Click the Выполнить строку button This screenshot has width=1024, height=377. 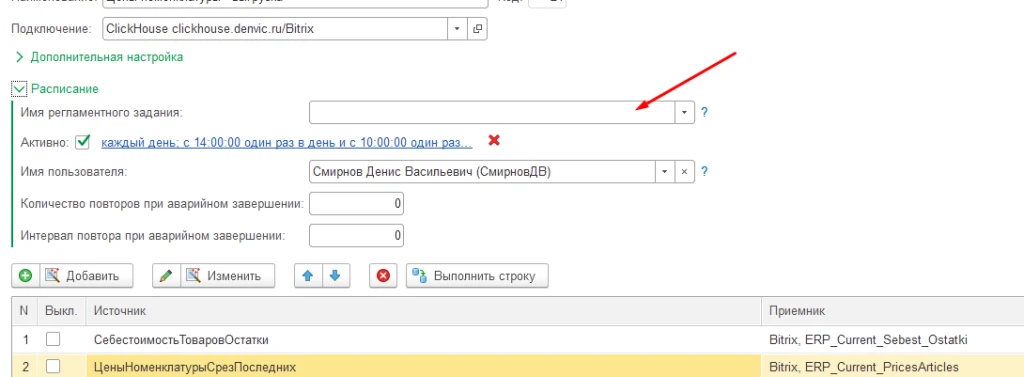coord(477,276)
